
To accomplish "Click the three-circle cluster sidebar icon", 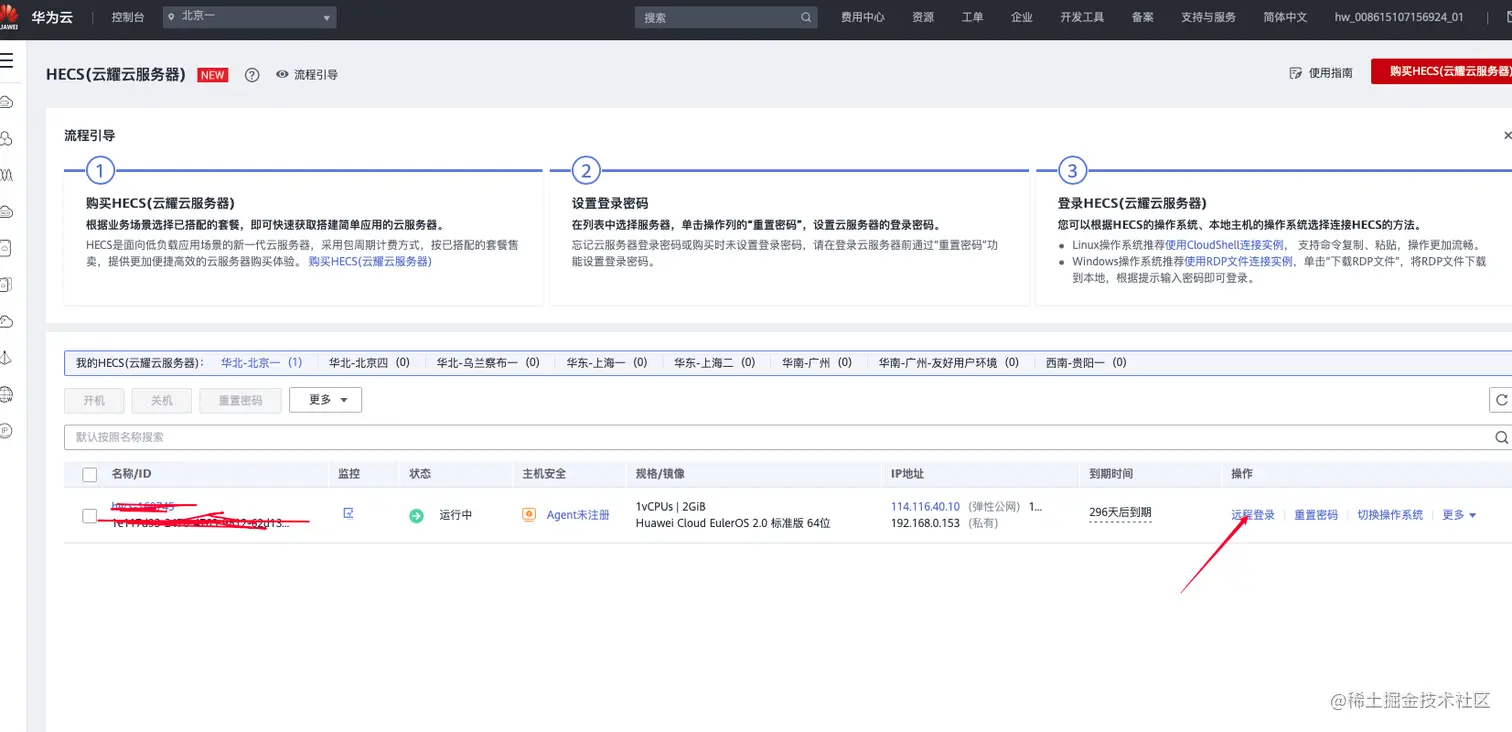I will pos(6,138).
